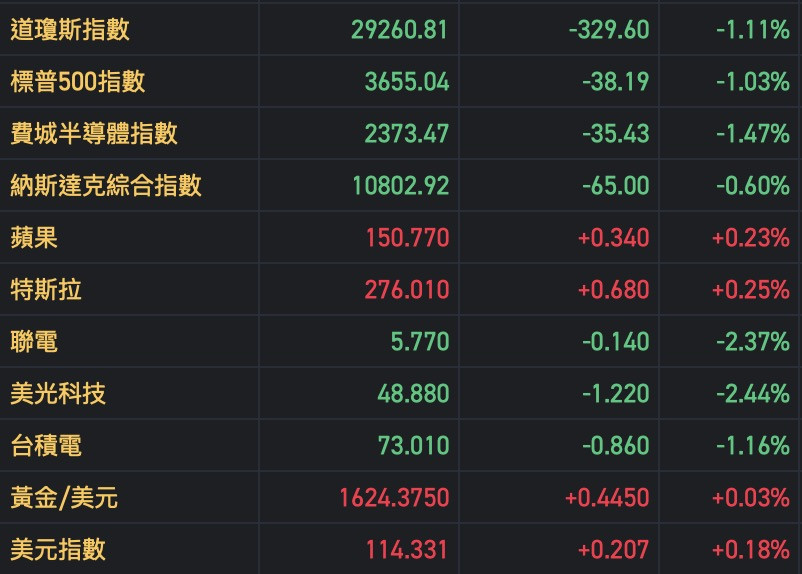
Task: Select the 1624.3750 gold price
Action: [x=394, y=498]
